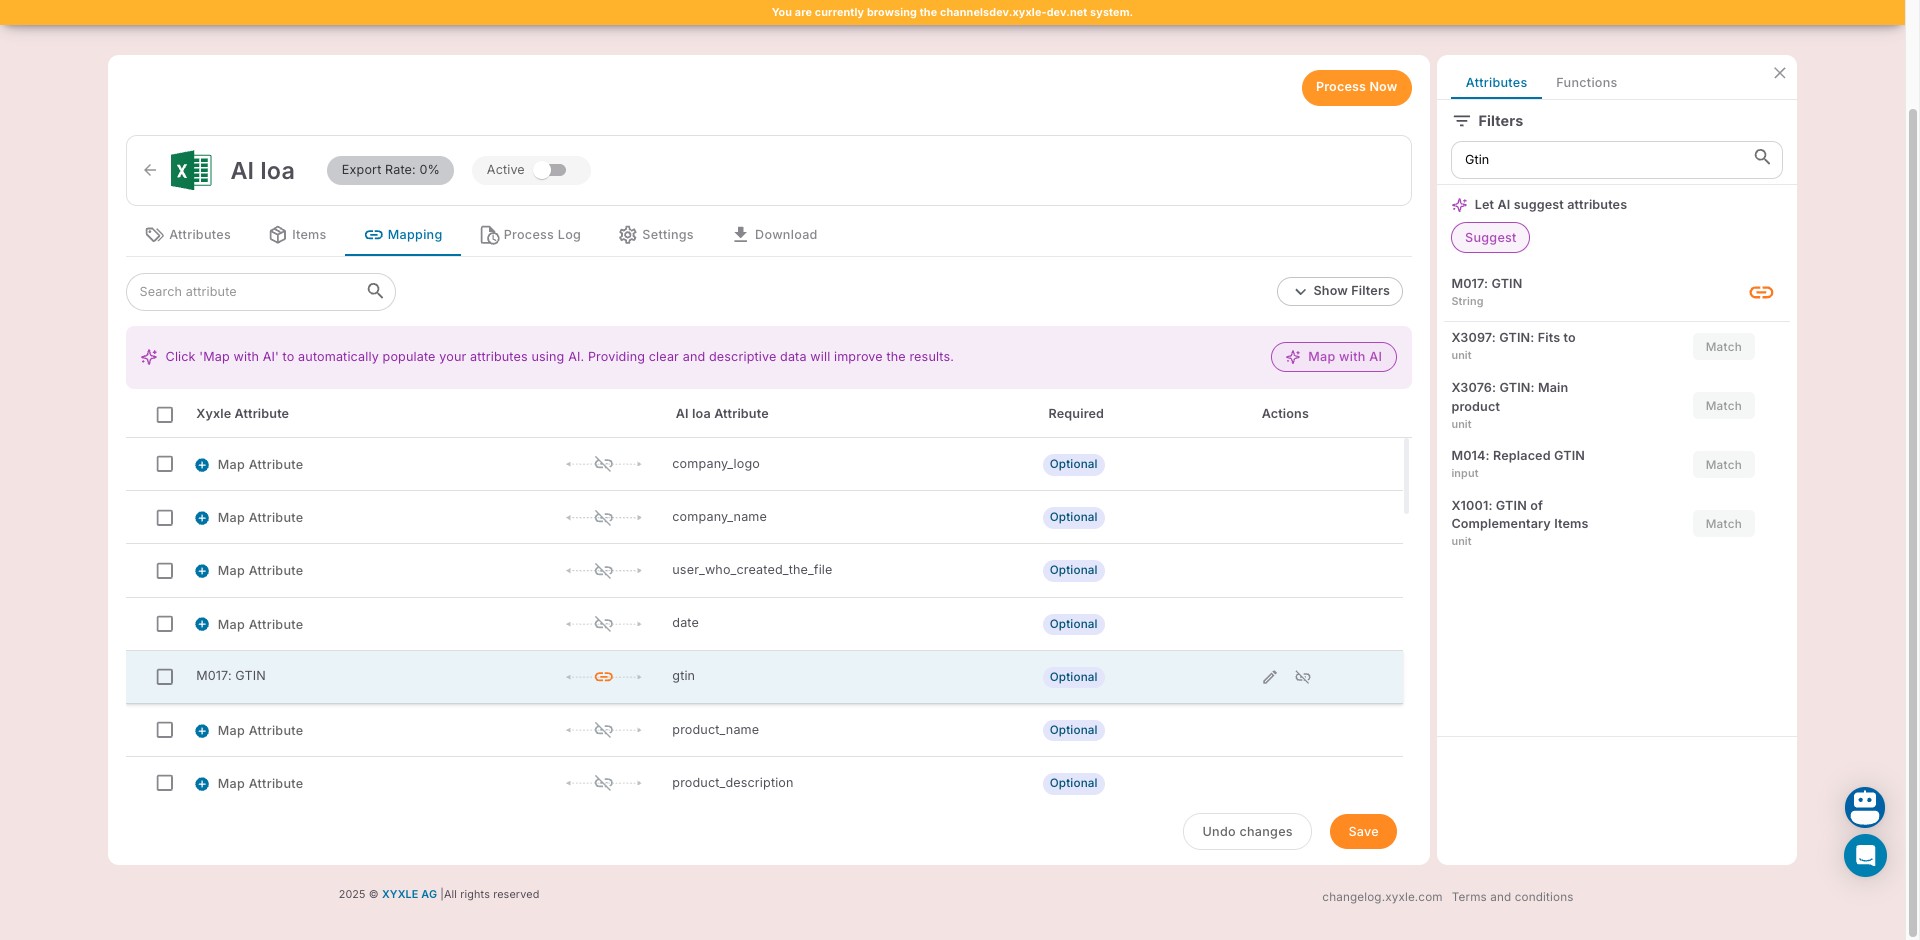Open the Functions tab in side panel
This screenshot has width=1920, height=940.
tap(1585, 83)
